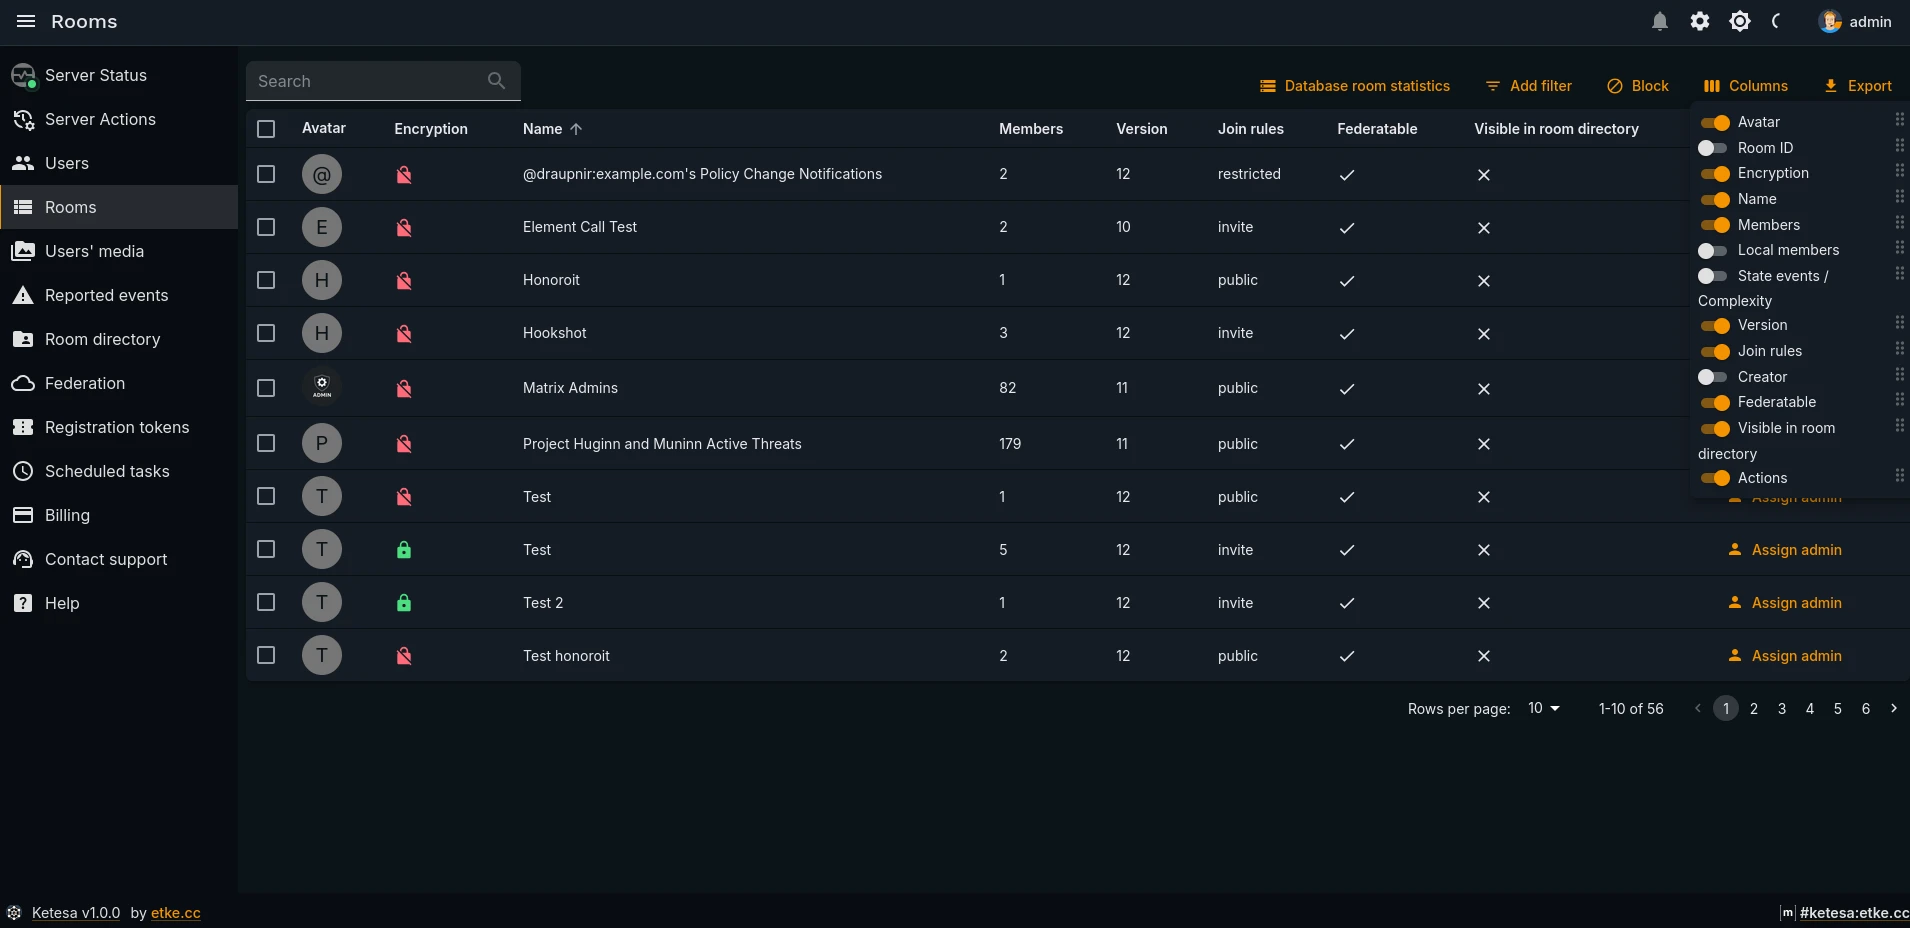The width and height of the screenshot is (1910, 928).
Task: Click avatar of Project Huginn room
Action: 322,443
